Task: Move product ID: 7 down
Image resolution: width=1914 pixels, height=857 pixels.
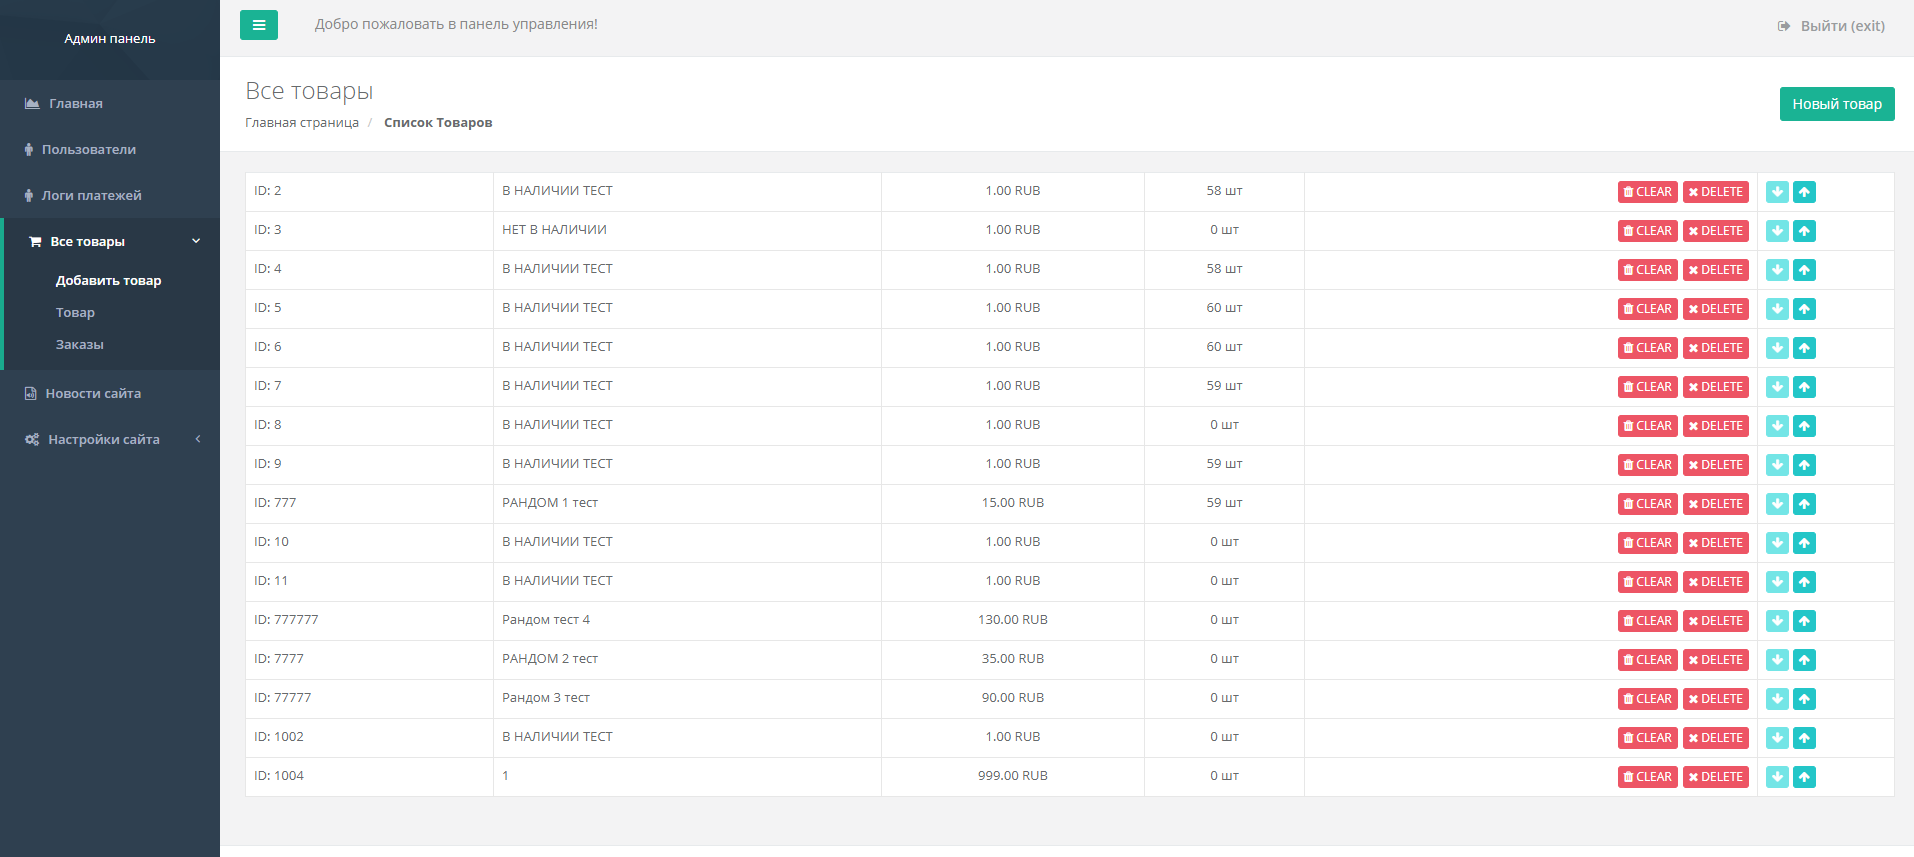Action: [x=1777, y=387]
